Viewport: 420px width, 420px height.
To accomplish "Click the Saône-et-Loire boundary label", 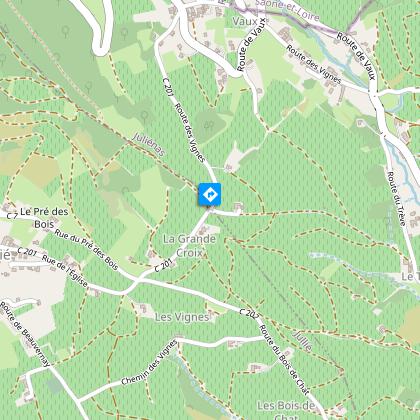I will (287, 8).
